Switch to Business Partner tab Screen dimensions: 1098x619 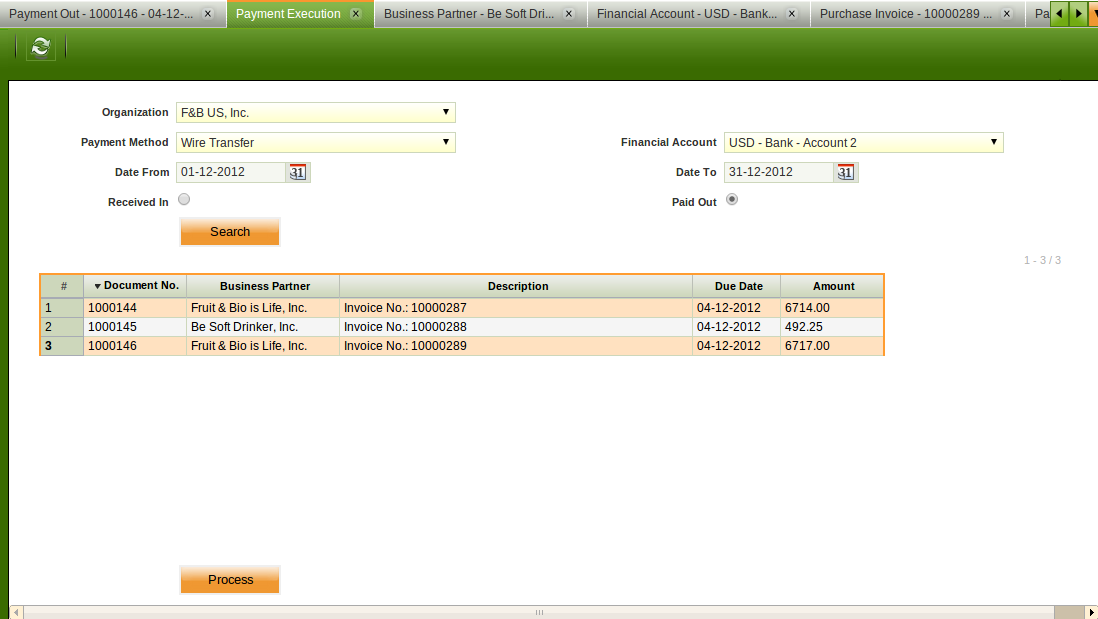(x=468, y=14)
